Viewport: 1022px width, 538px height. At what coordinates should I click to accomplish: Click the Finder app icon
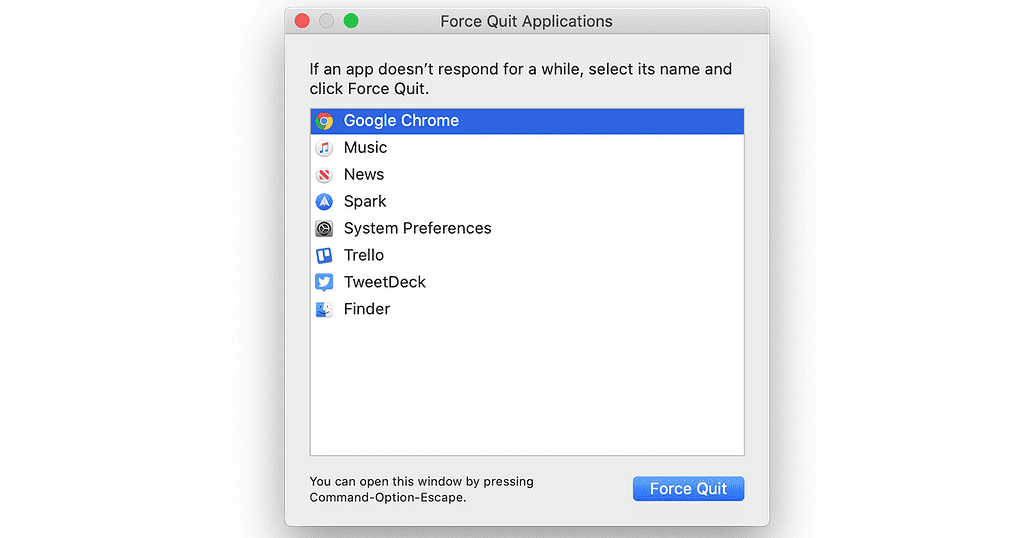(324, 310)
